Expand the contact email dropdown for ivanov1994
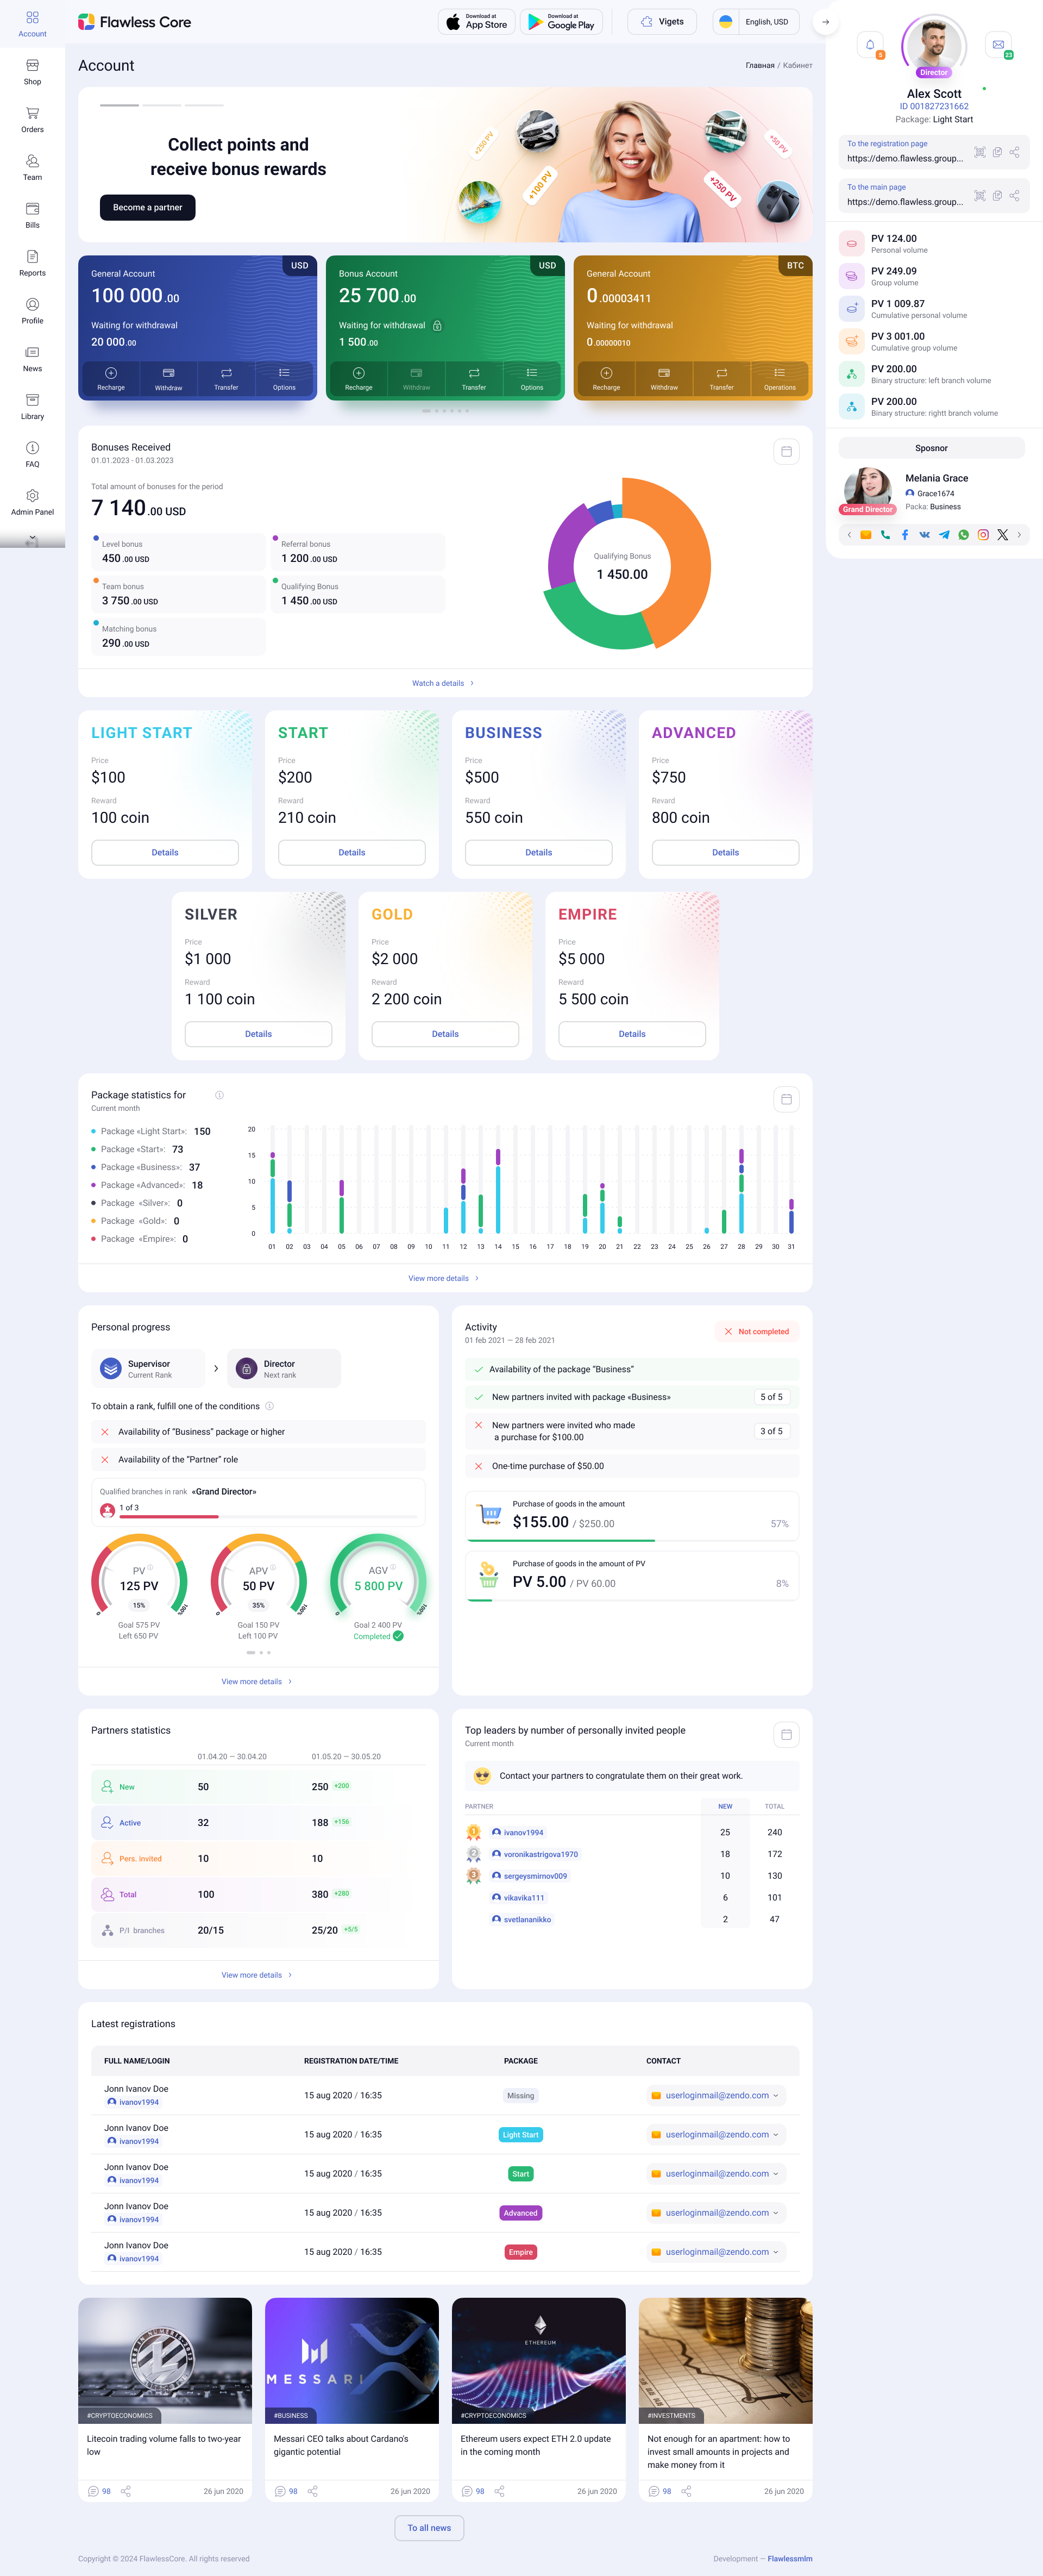 pyautogui.click(x=777, y=2095)
